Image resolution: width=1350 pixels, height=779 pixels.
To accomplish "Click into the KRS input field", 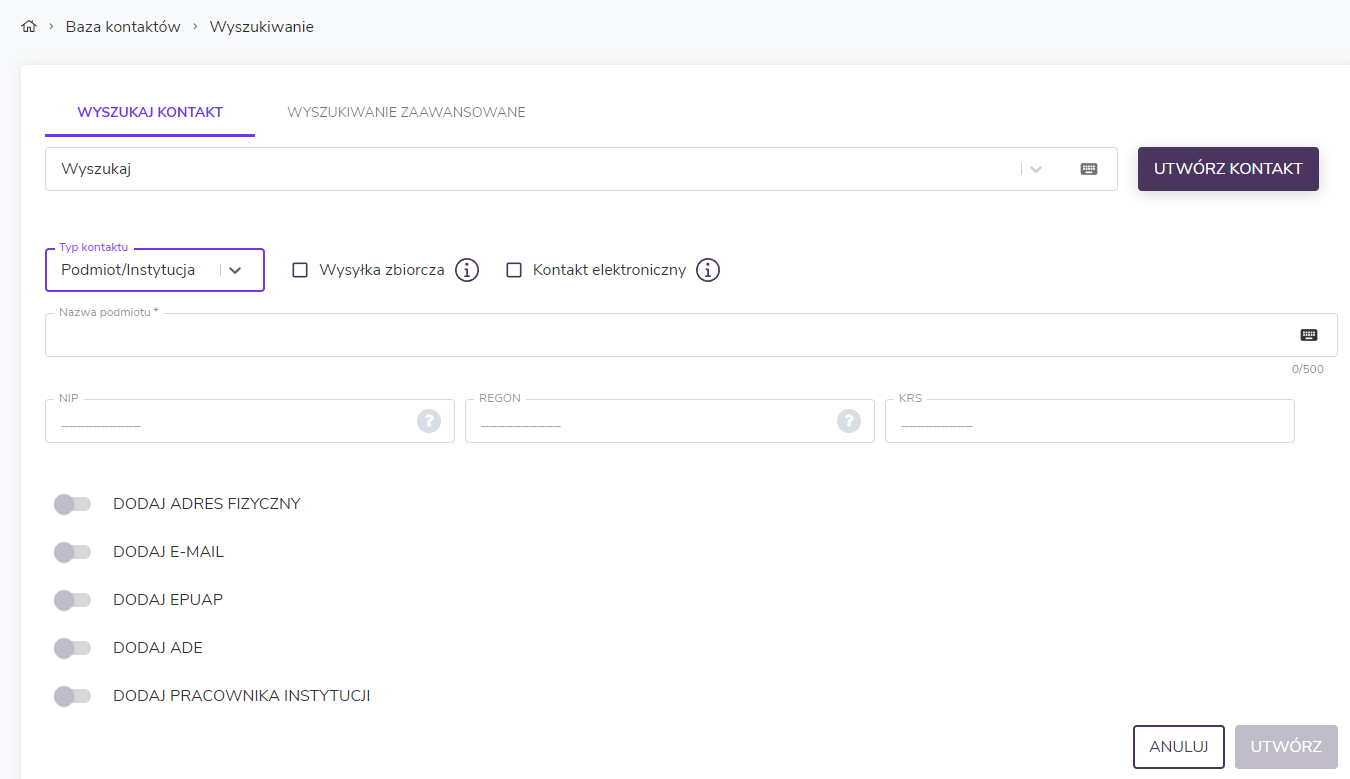I will [1088, 422].
